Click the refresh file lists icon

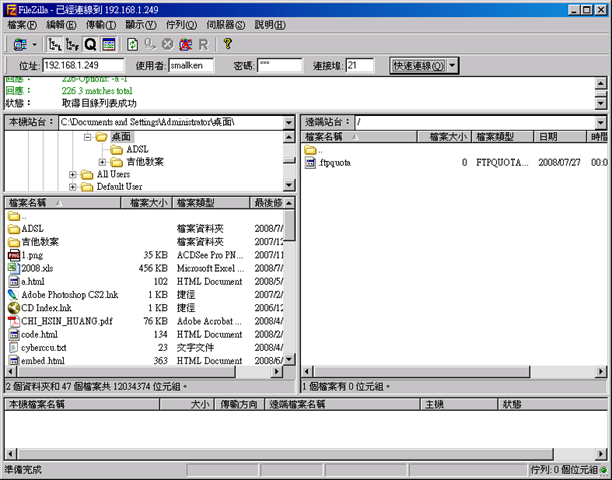pyautogui.click(x=132, y=44)
